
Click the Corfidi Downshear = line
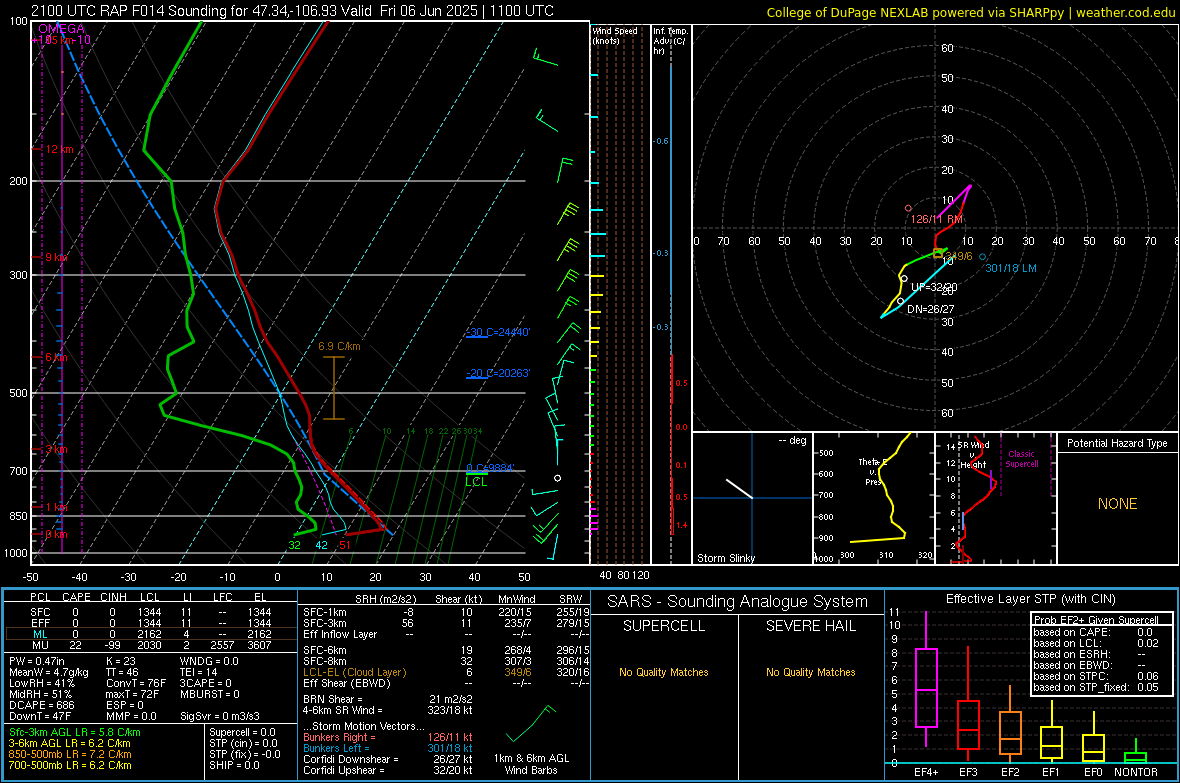[388, 759]
